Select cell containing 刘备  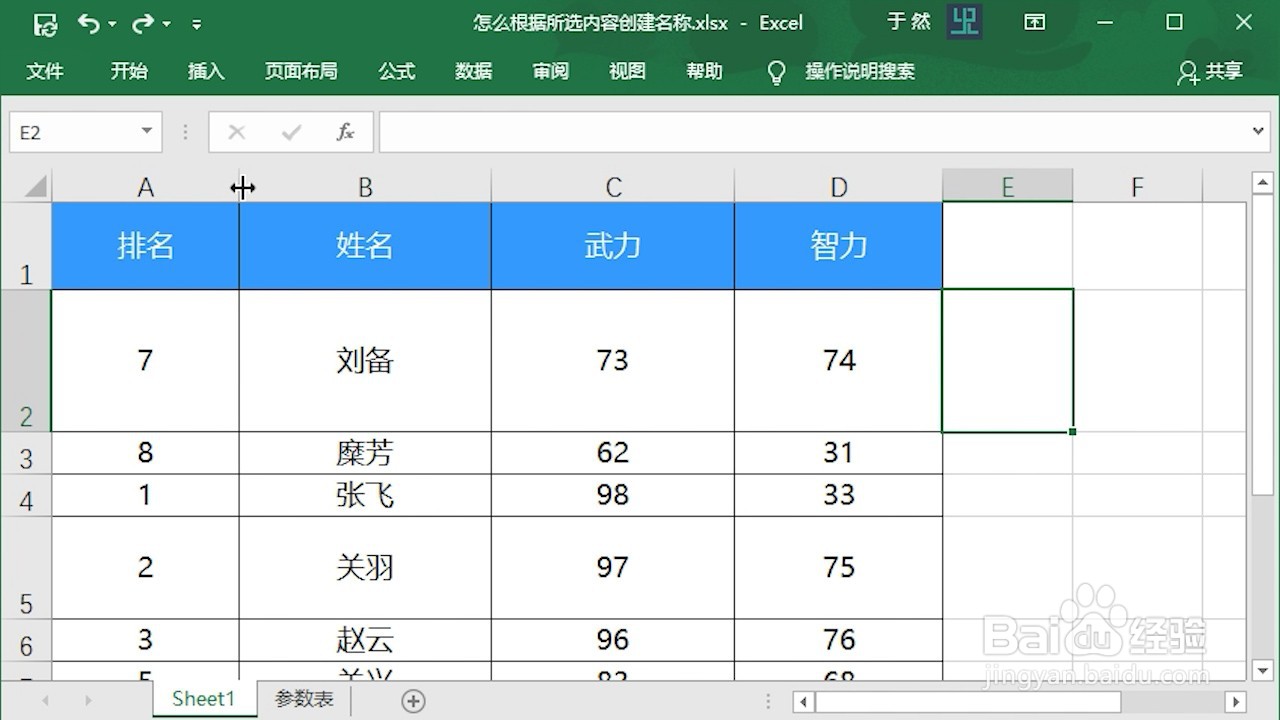click(x=364, y=360)
